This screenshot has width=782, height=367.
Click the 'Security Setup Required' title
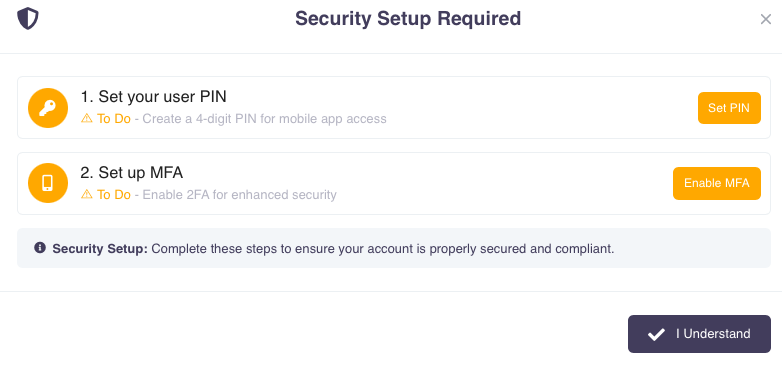pyautogui.click(x=408, y=18)
